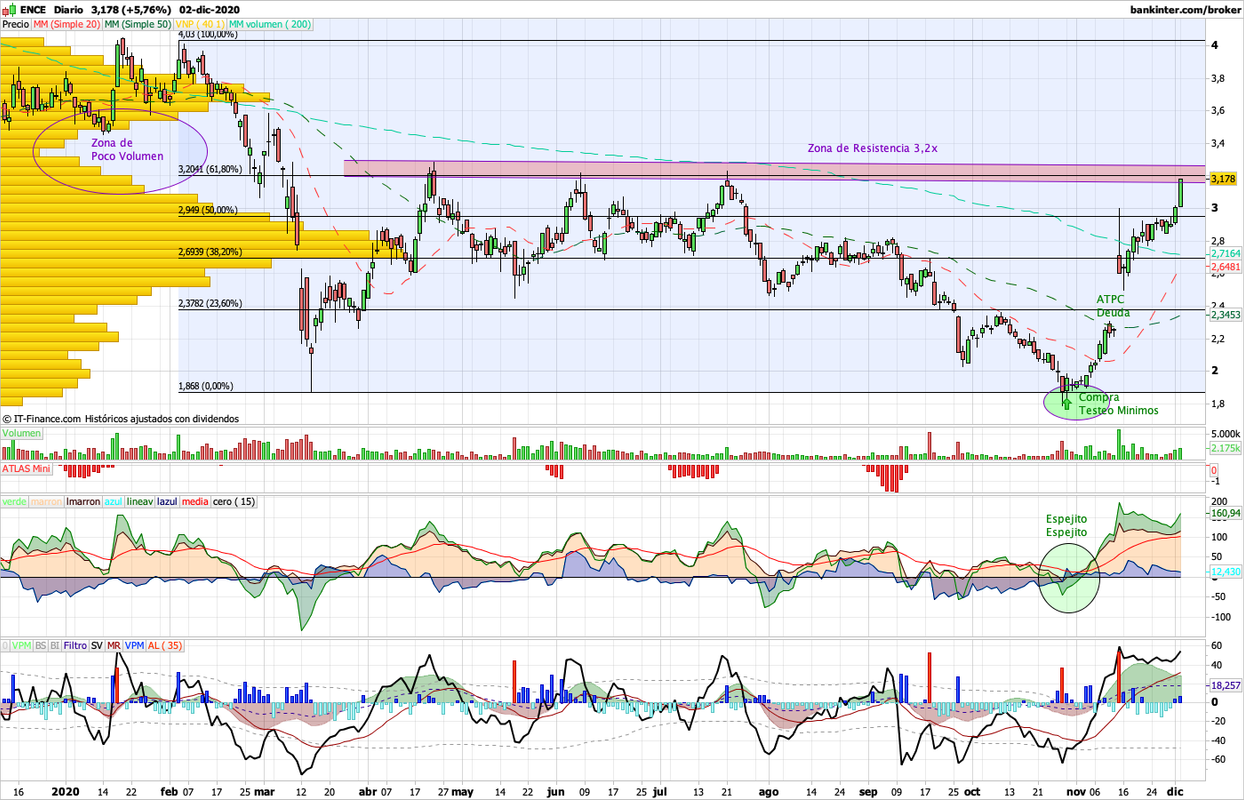Click the red media series label
Image resolution: width=1244 pixels, height=800 pixels.
tap(196, 501)
